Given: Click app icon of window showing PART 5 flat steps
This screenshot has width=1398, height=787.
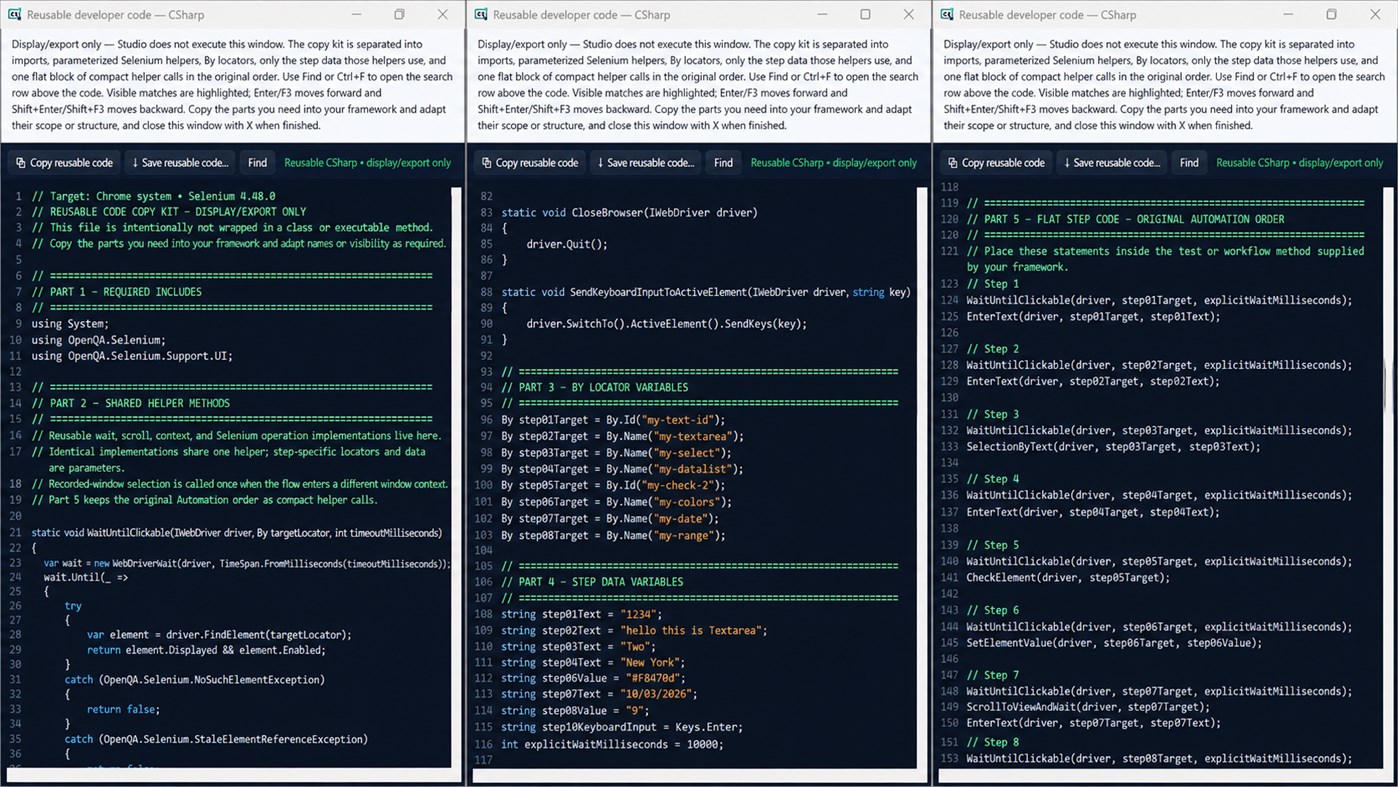Looking at the screenshot, I should [x=947, y=15].
